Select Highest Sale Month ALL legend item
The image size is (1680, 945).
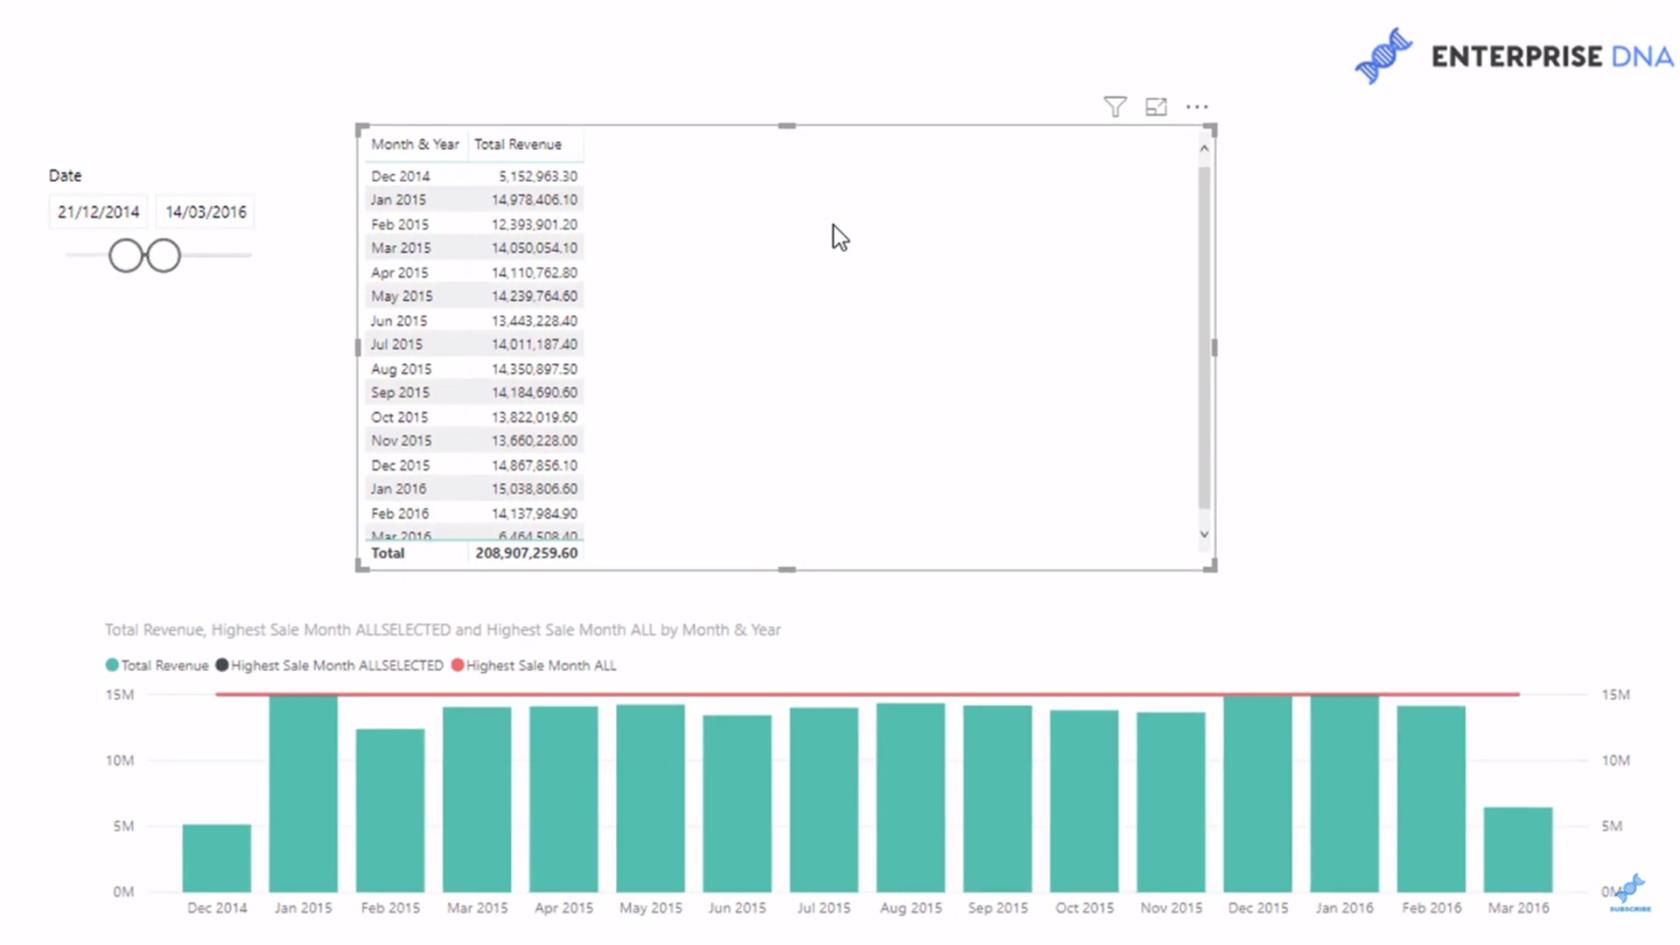(534, 665)
